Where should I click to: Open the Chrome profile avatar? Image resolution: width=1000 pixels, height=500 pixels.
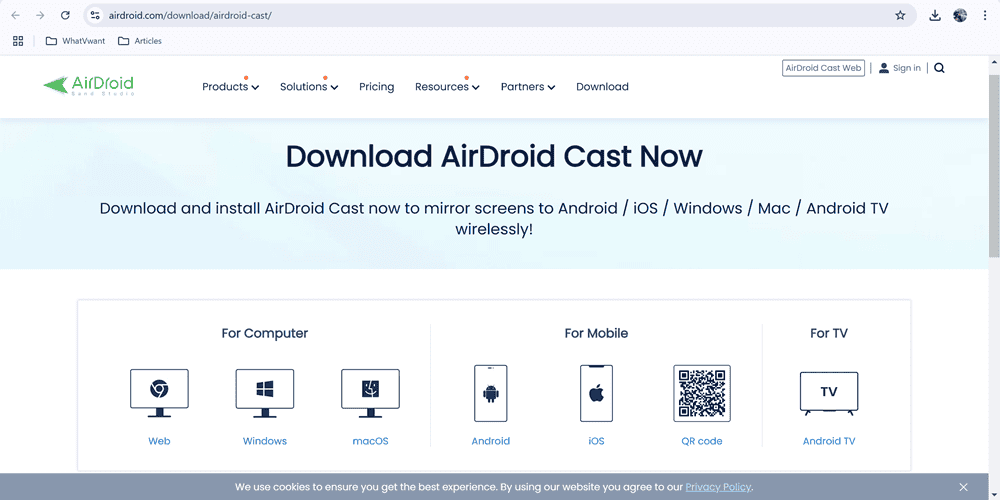960,15
